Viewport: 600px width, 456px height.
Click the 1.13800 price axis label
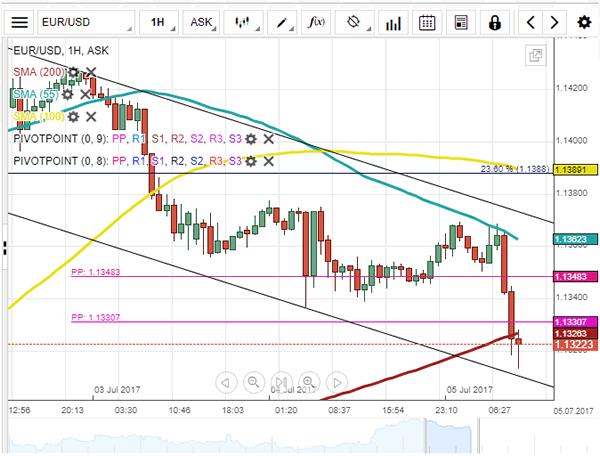(x=571, y=193)
